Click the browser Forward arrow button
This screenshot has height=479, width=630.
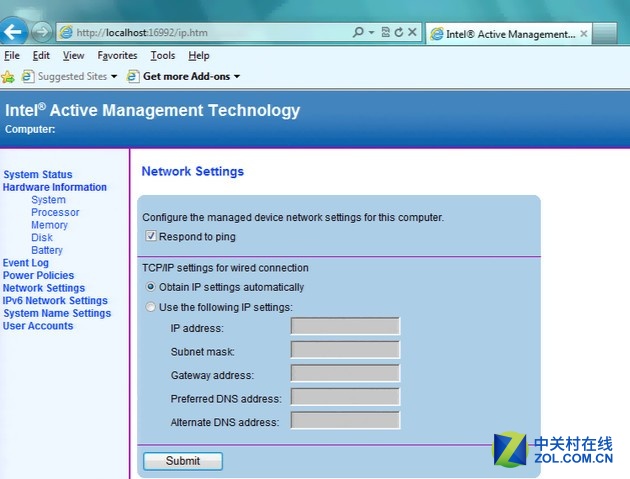coord(42,32)
